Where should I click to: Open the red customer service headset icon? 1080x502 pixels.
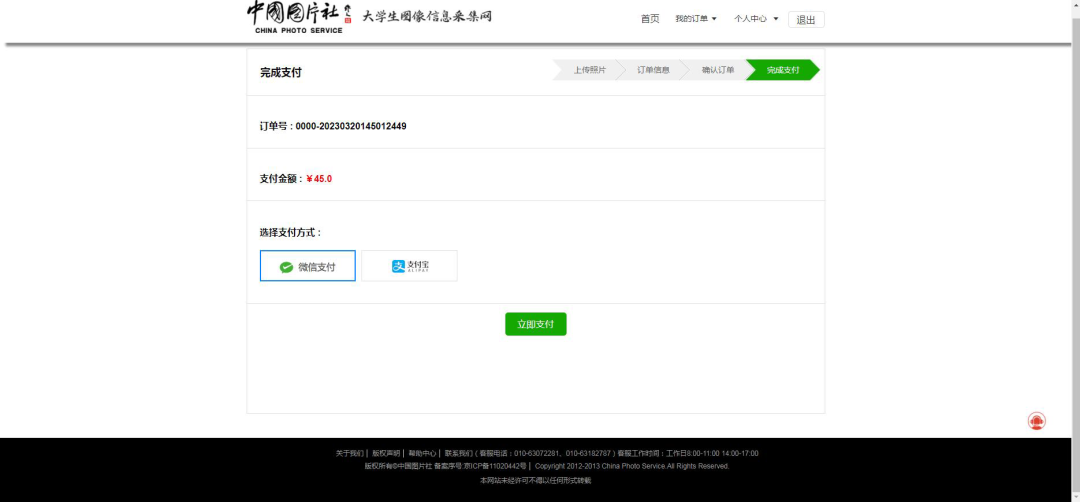[1037, 421]
